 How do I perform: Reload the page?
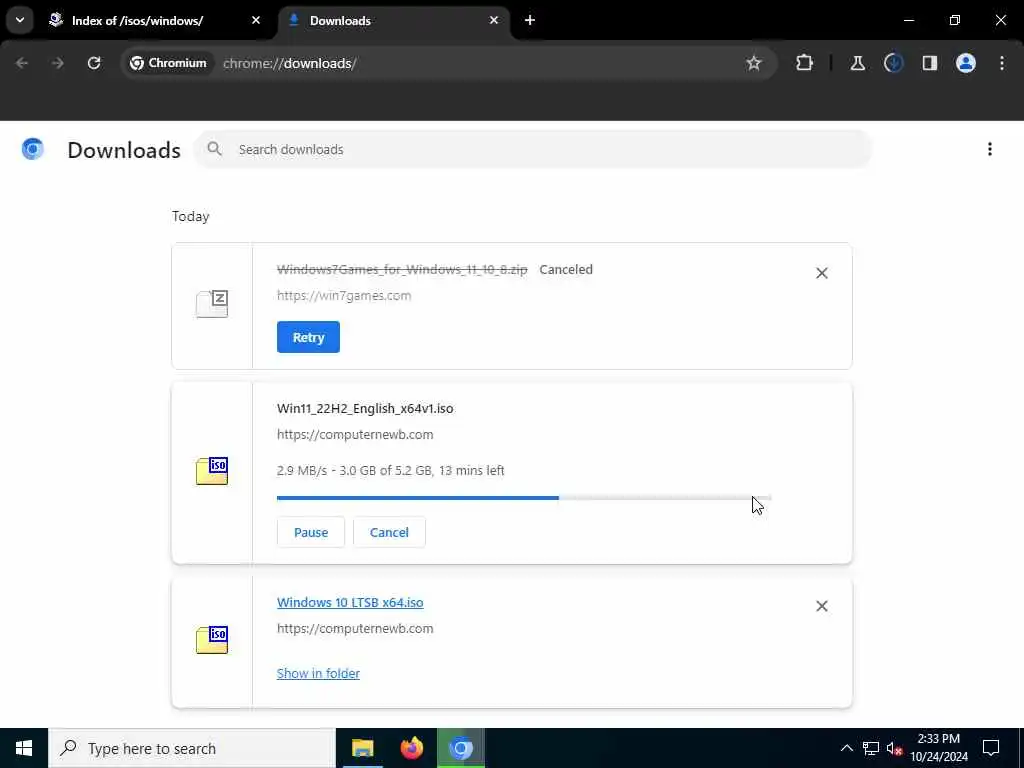[x=94, y=63]
